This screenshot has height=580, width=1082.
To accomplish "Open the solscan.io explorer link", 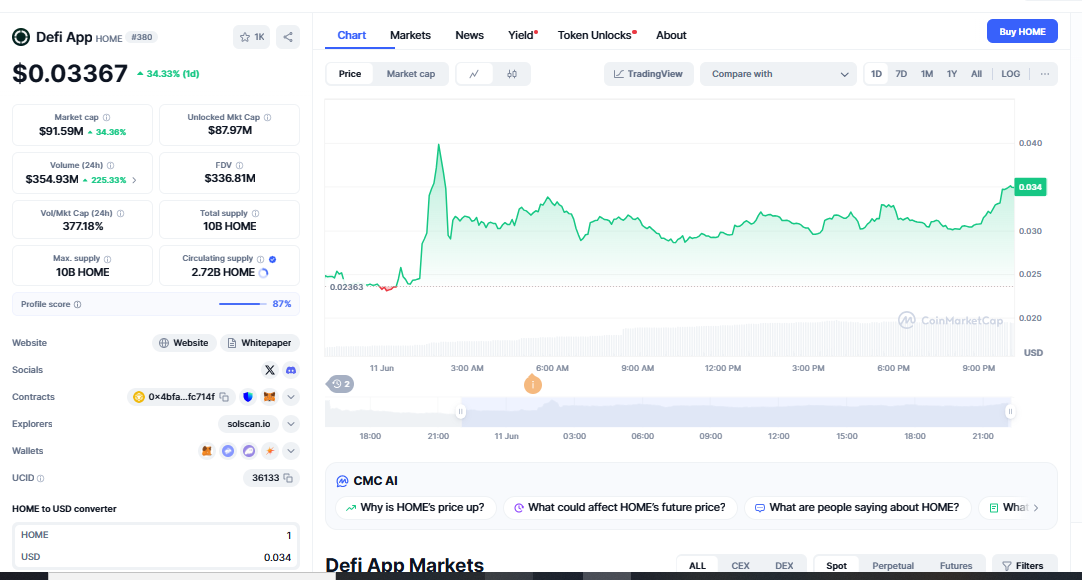I will [248, 424].
